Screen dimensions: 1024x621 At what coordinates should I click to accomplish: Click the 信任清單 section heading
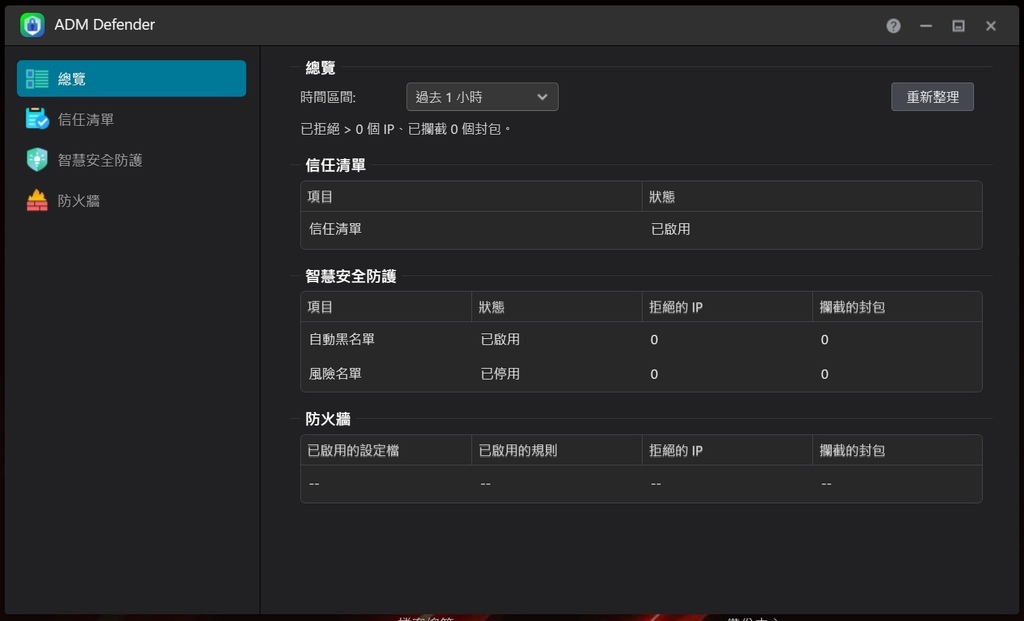(335, 165)
